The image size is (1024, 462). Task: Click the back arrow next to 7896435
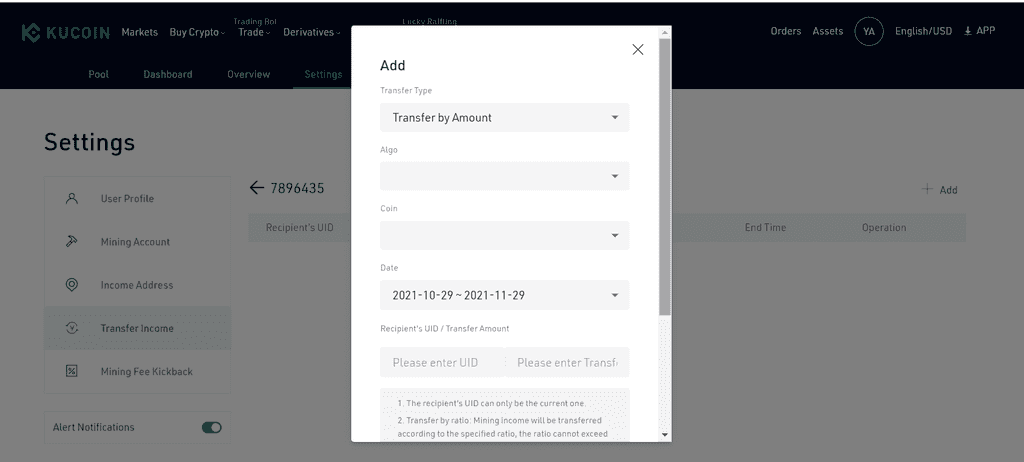[x=256, y=188]
